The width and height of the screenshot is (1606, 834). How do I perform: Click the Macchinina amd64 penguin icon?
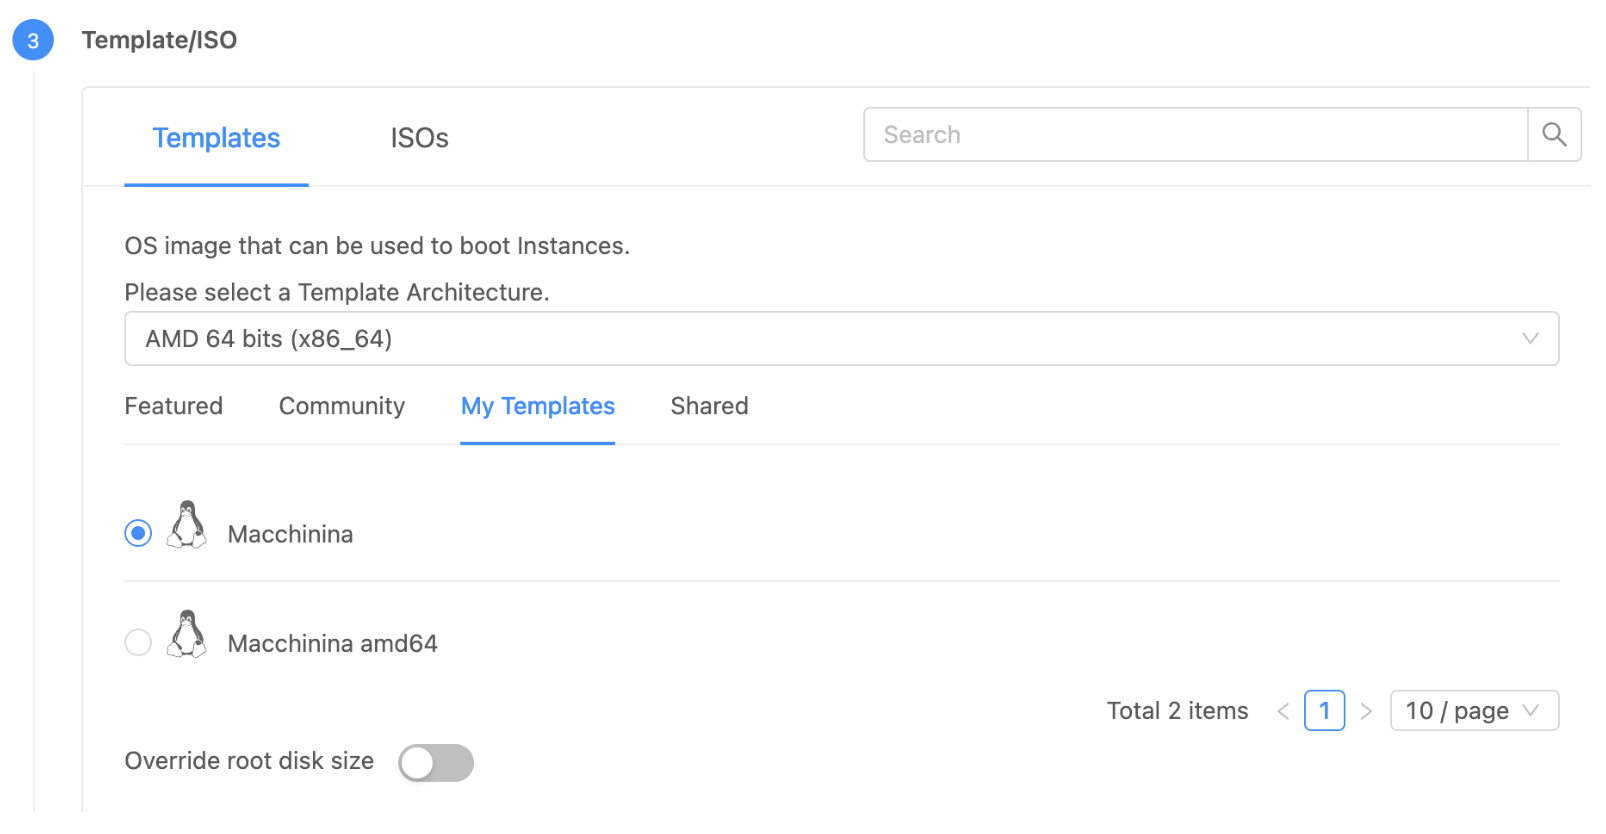pos(187,635)
